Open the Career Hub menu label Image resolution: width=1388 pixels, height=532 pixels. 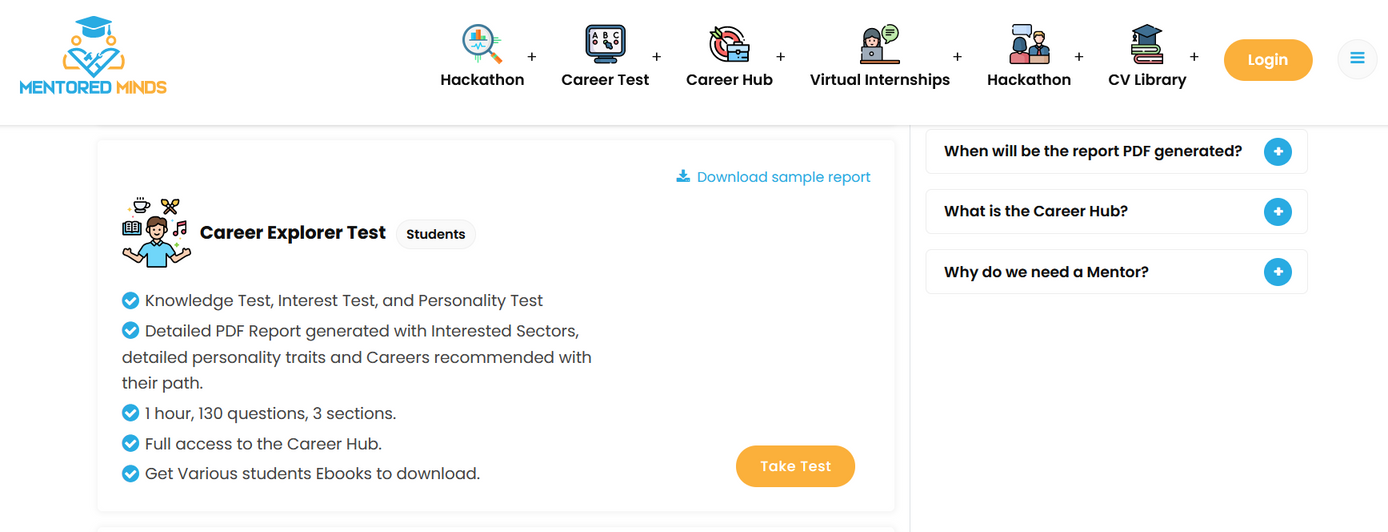point(729,80)
